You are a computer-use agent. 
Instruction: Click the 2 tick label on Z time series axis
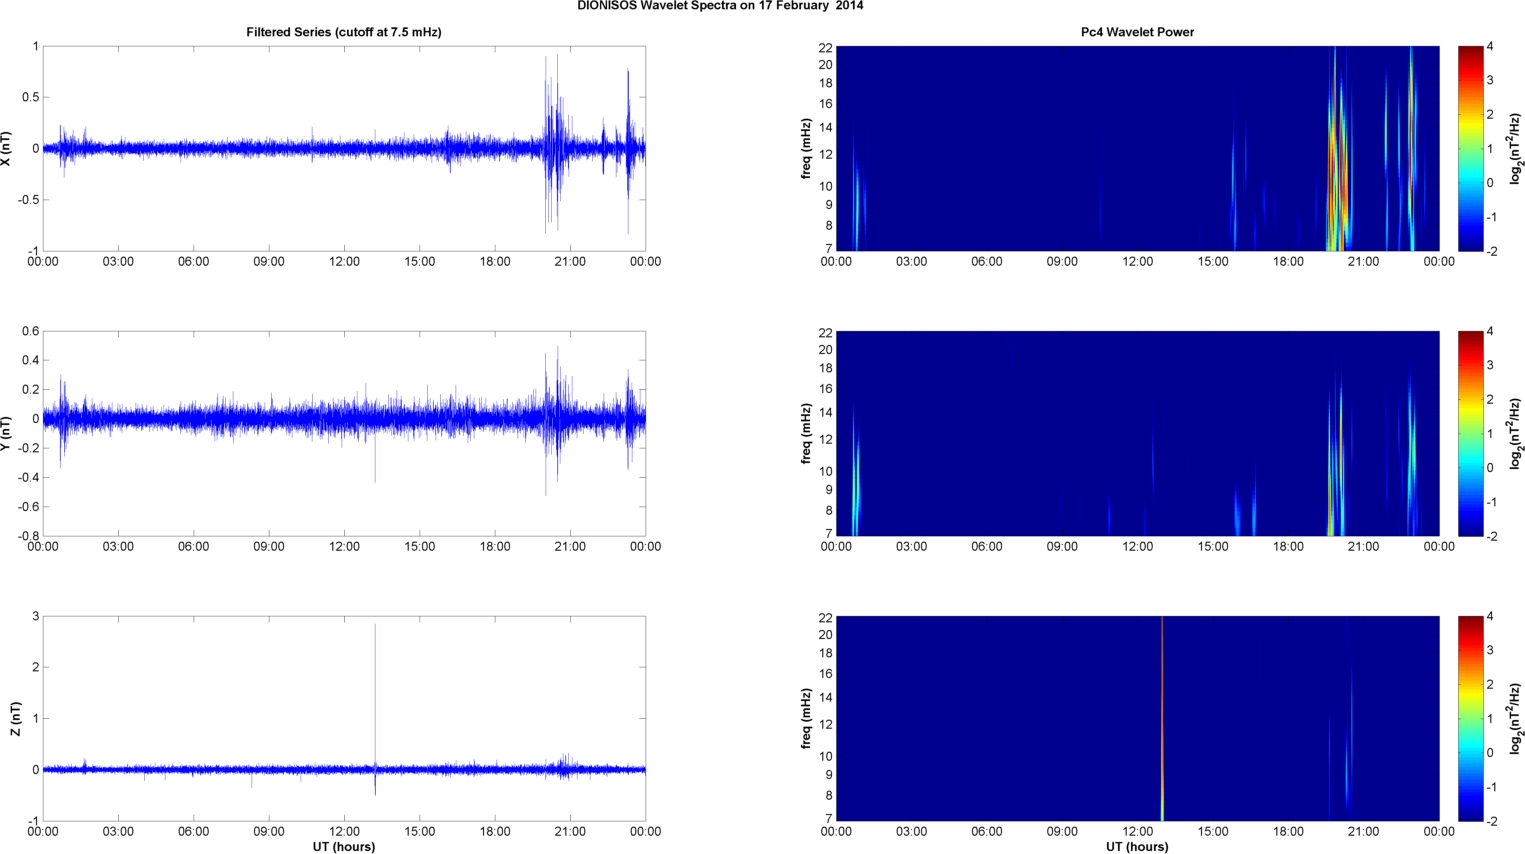pyautogui.click(x=35, y=667)
